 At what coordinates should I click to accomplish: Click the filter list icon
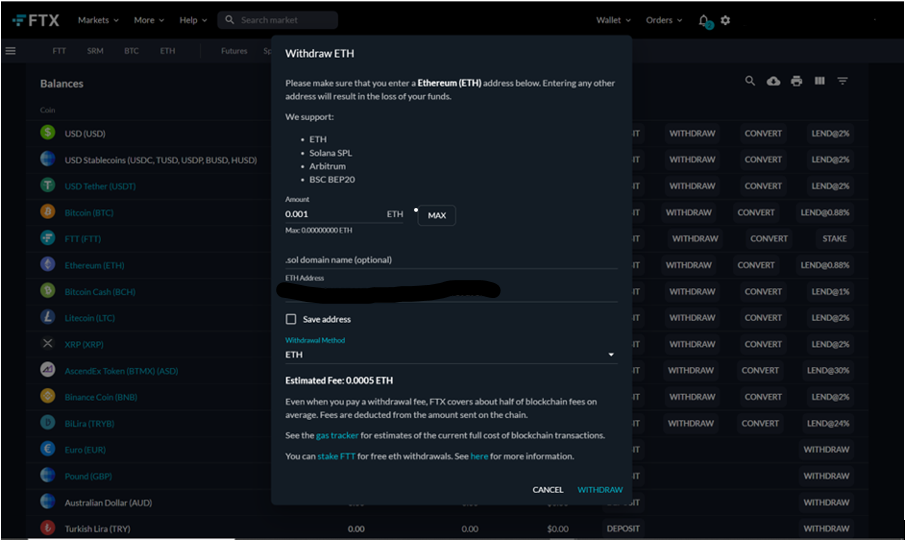tap(842, 81)
